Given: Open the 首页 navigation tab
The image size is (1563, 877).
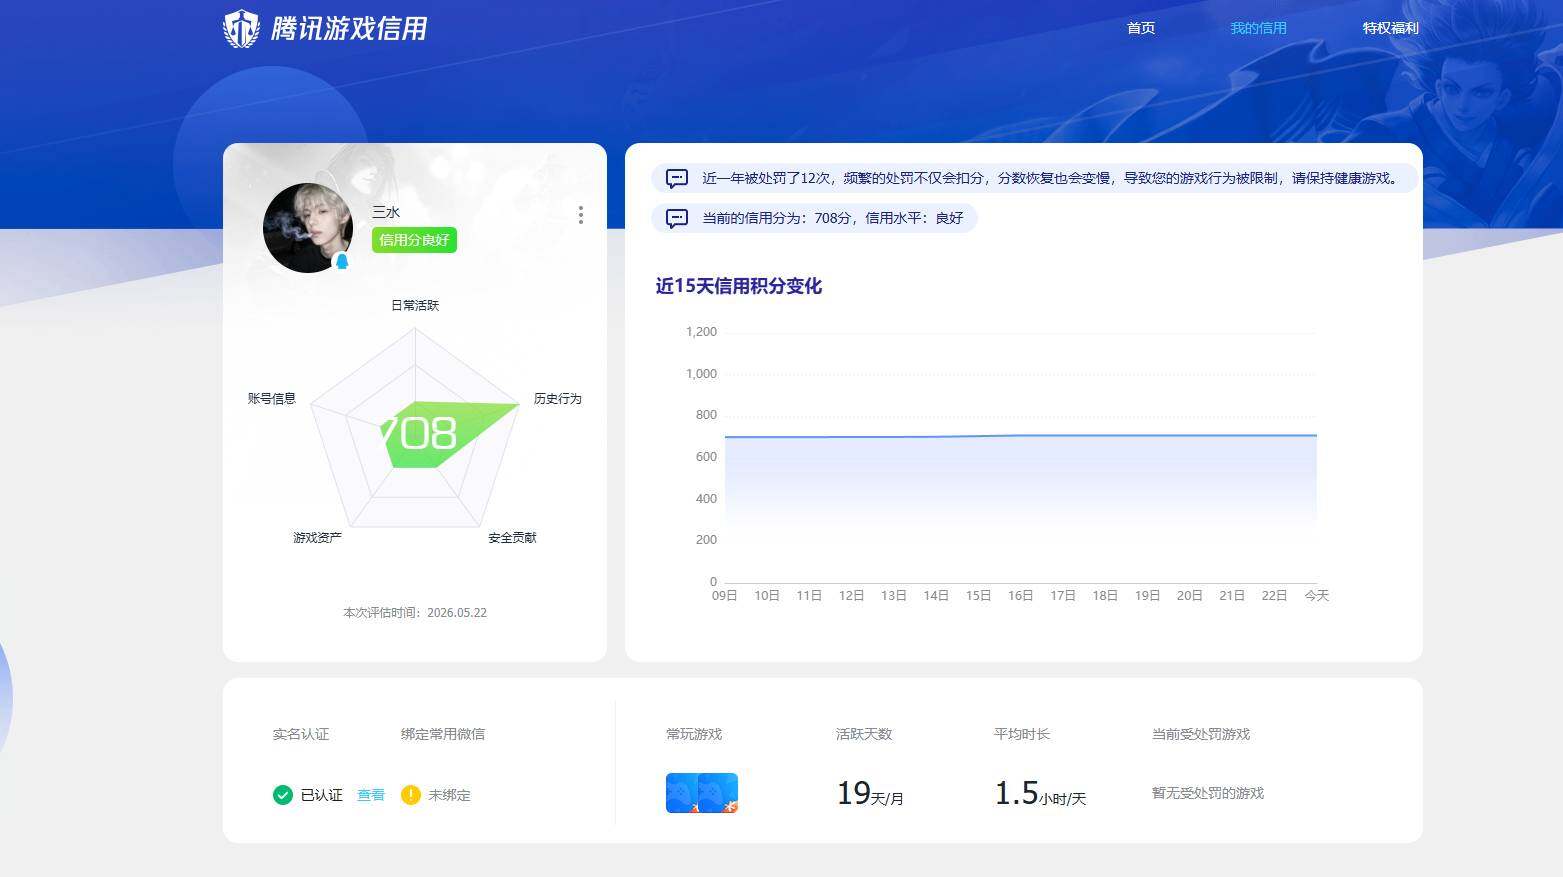Looking at the screenshot, I should pos(1141,28).
